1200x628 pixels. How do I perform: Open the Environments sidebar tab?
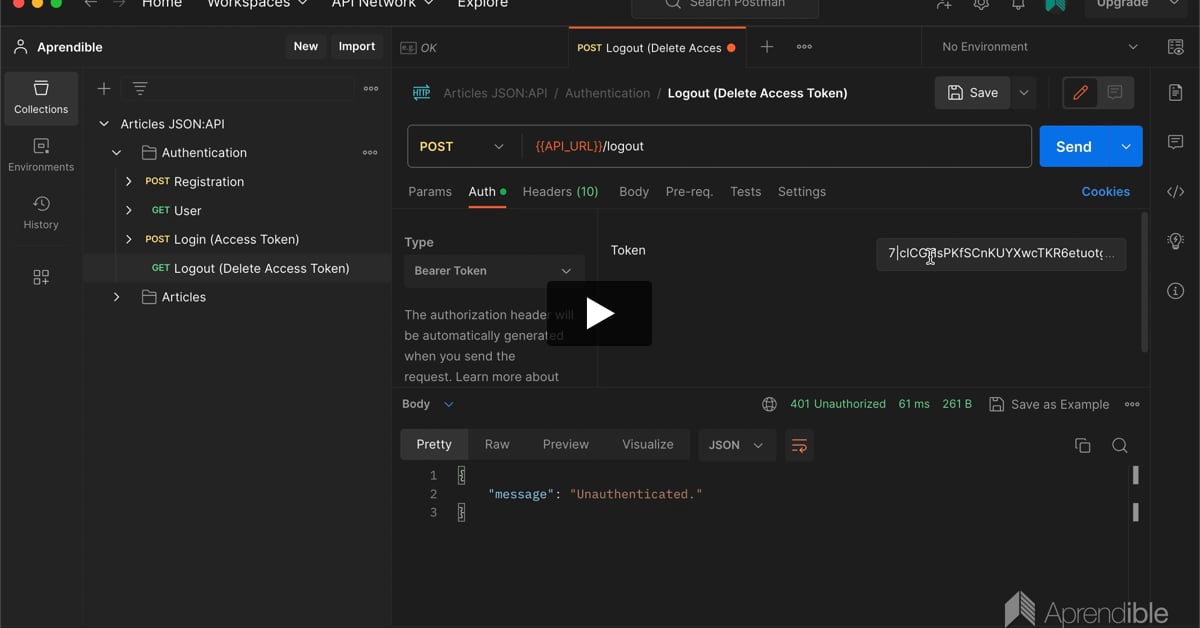41,155
